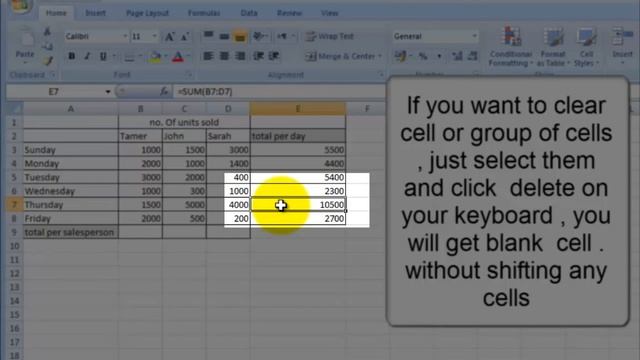
Task: Open the Data tab
Action: point(249,13)
